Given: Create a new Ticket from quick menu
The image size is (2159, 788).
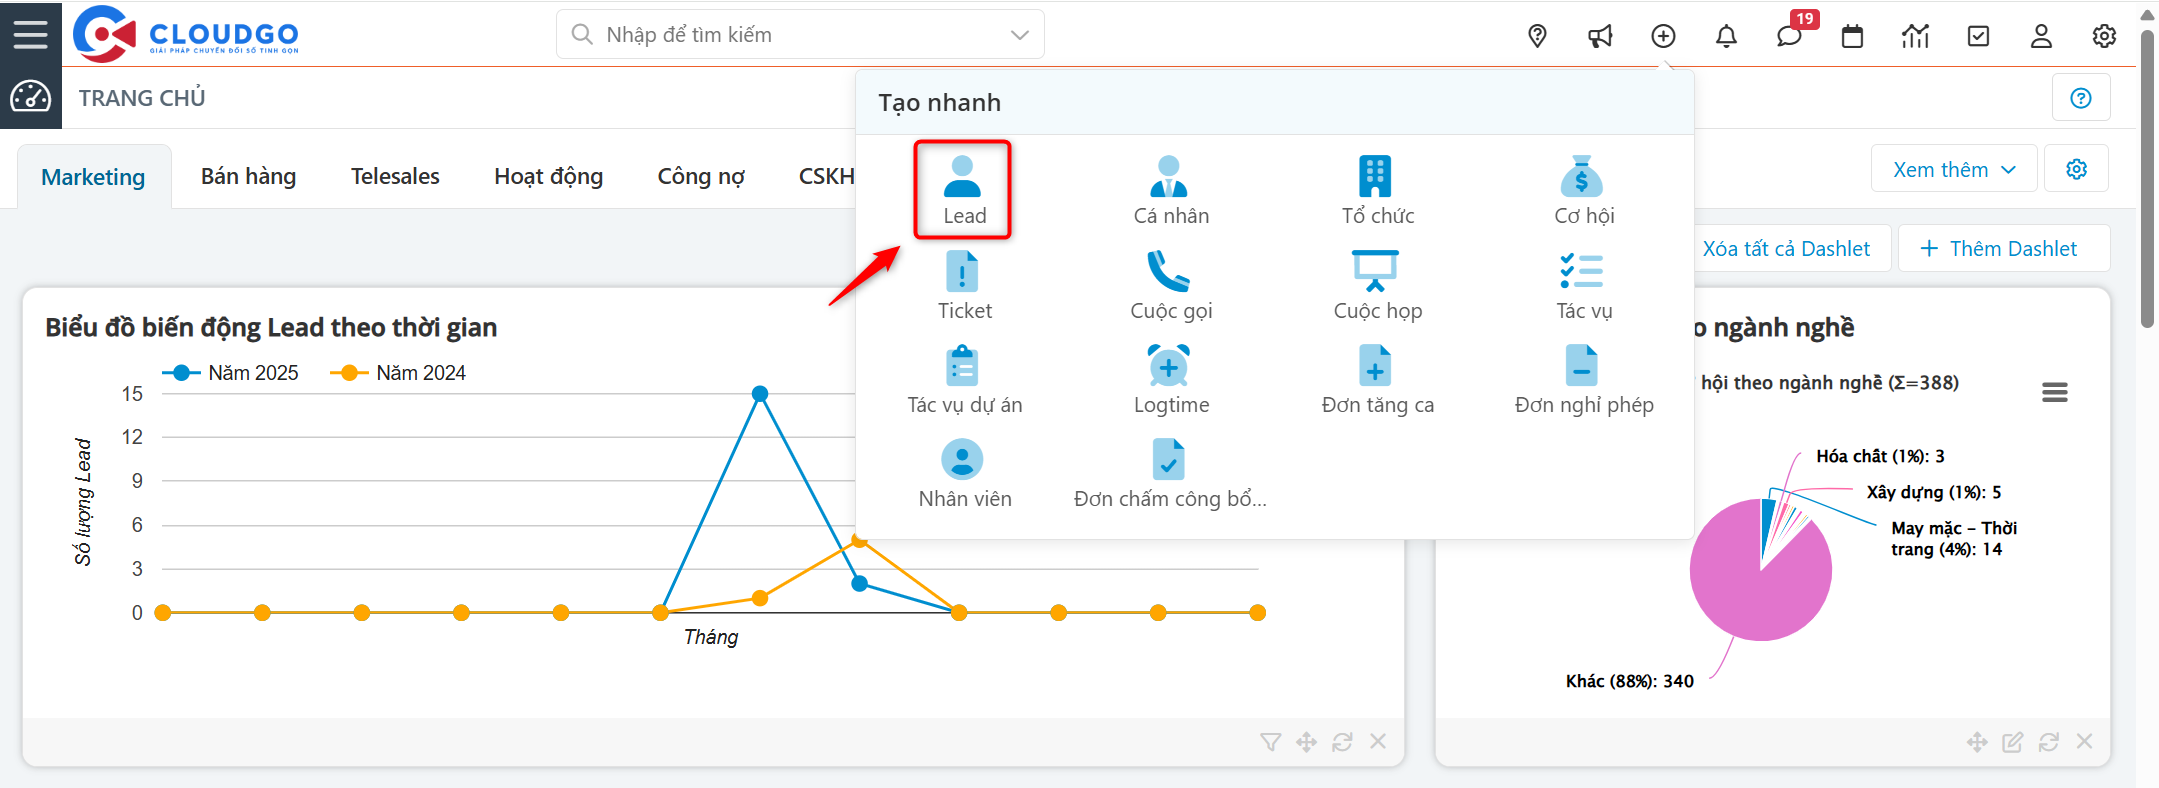Looking at the screenshot, I should tap(962, 272).
